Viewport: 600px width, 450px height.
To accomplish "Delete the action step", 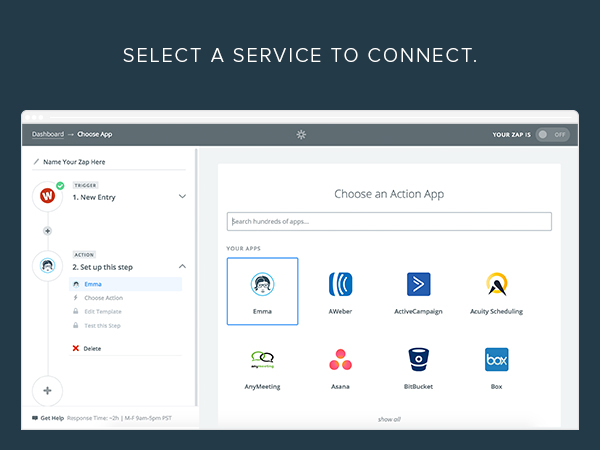I will tap(92, 349).
